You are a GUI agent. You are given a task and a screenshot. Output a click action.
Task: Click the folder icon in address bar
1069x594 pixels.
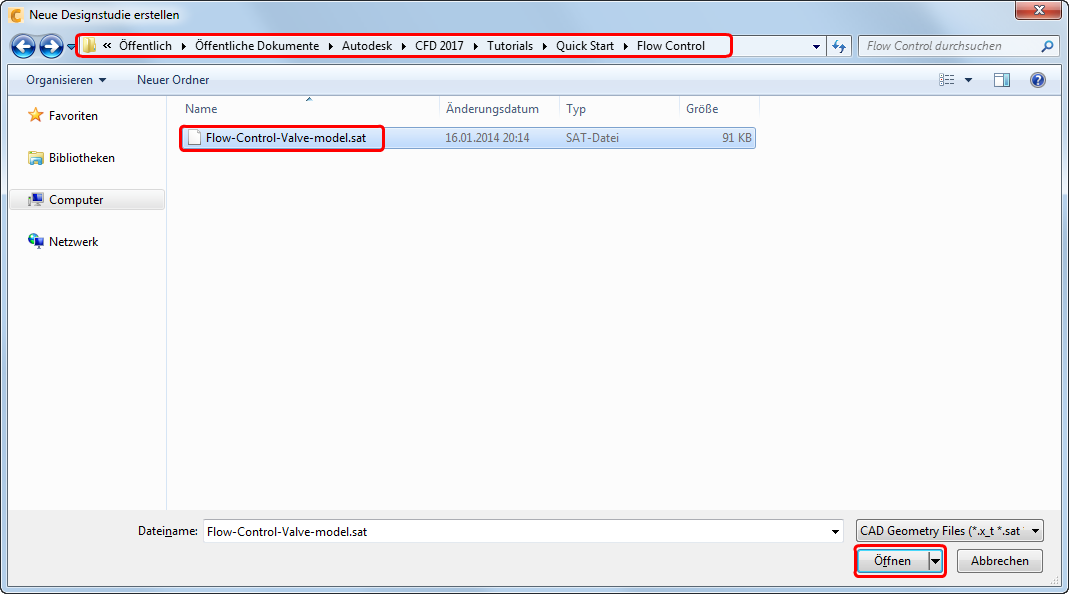89,46
